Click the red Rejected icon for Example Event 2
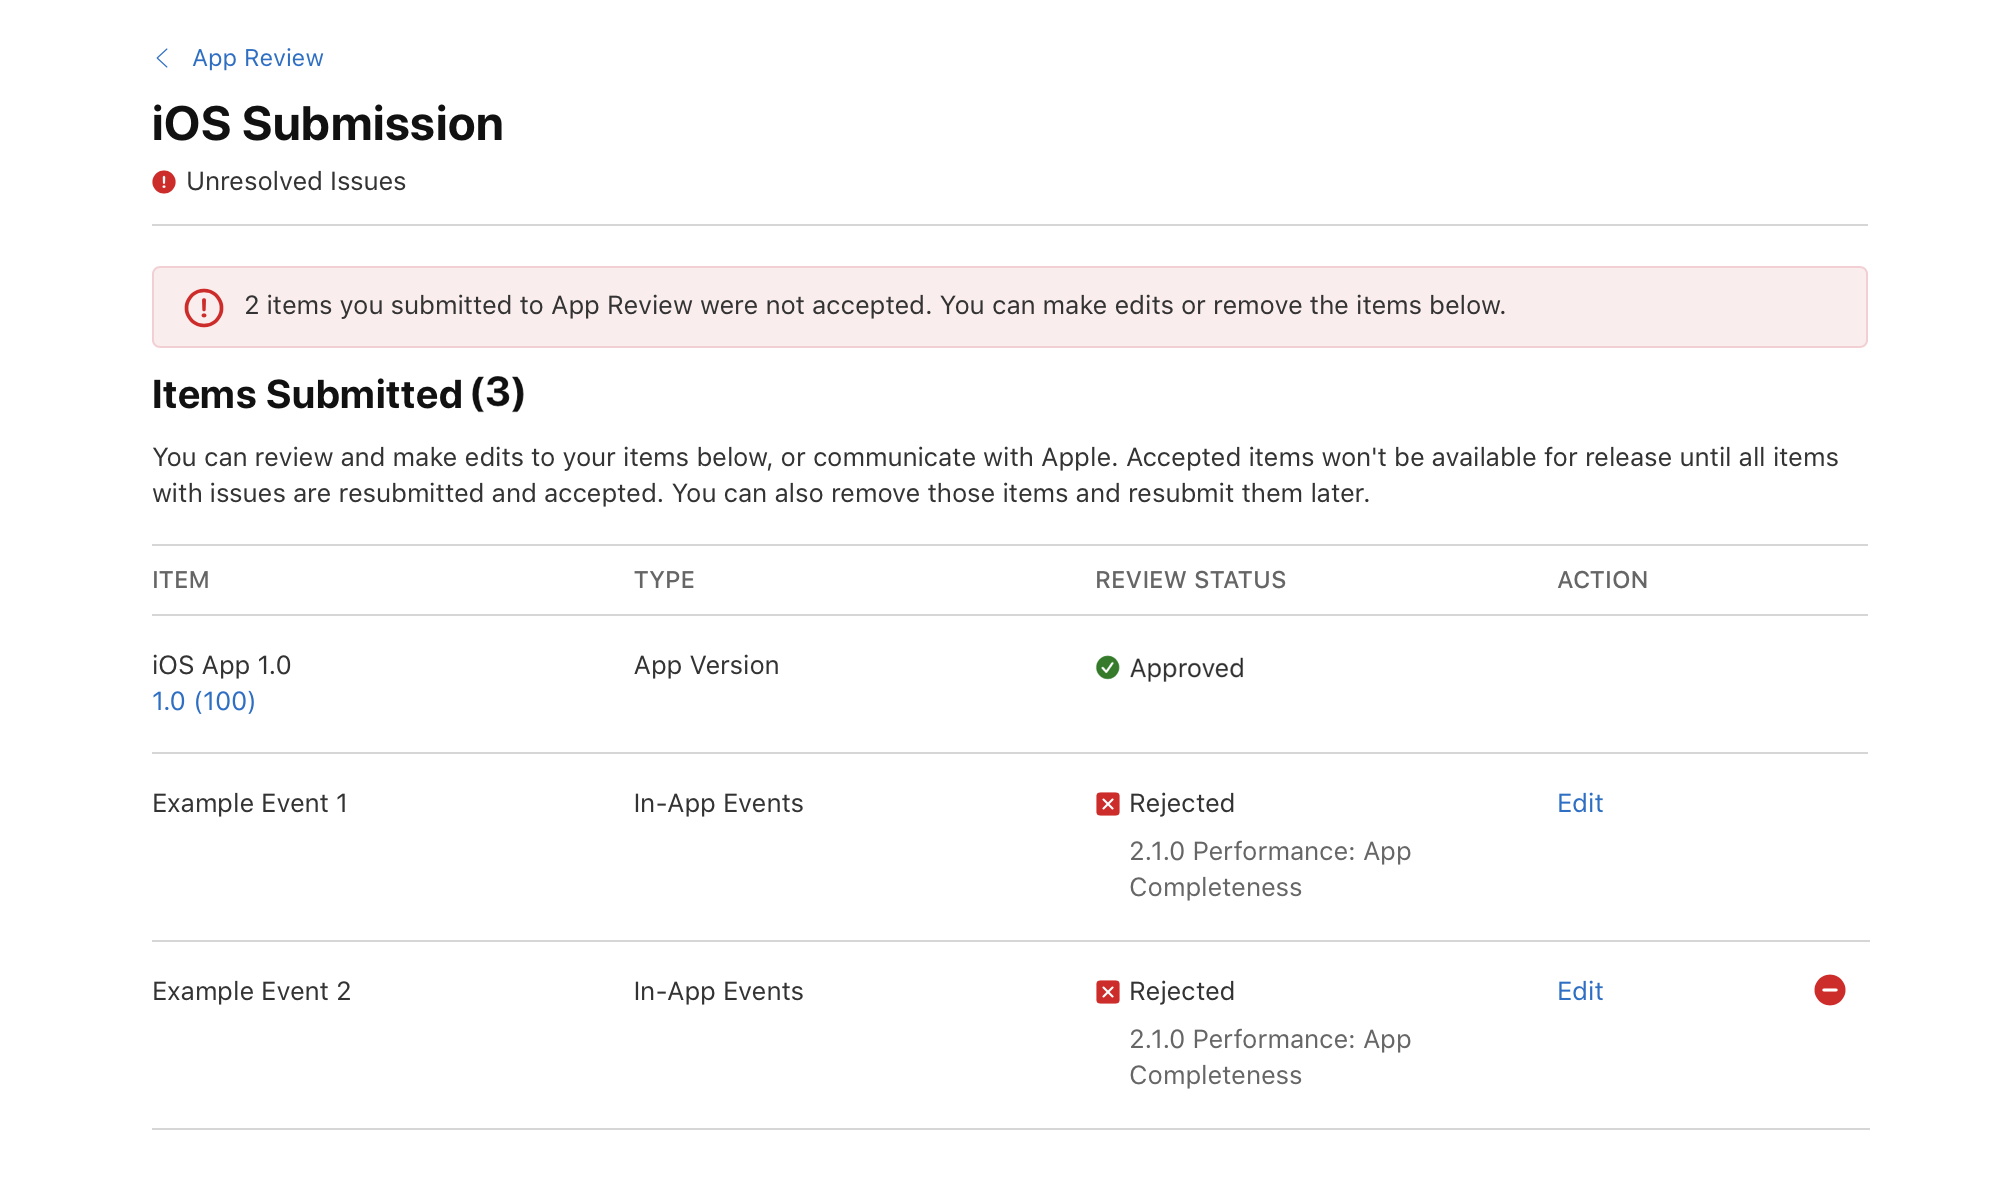1996x1196 pixels. [x=1106, y=991]
